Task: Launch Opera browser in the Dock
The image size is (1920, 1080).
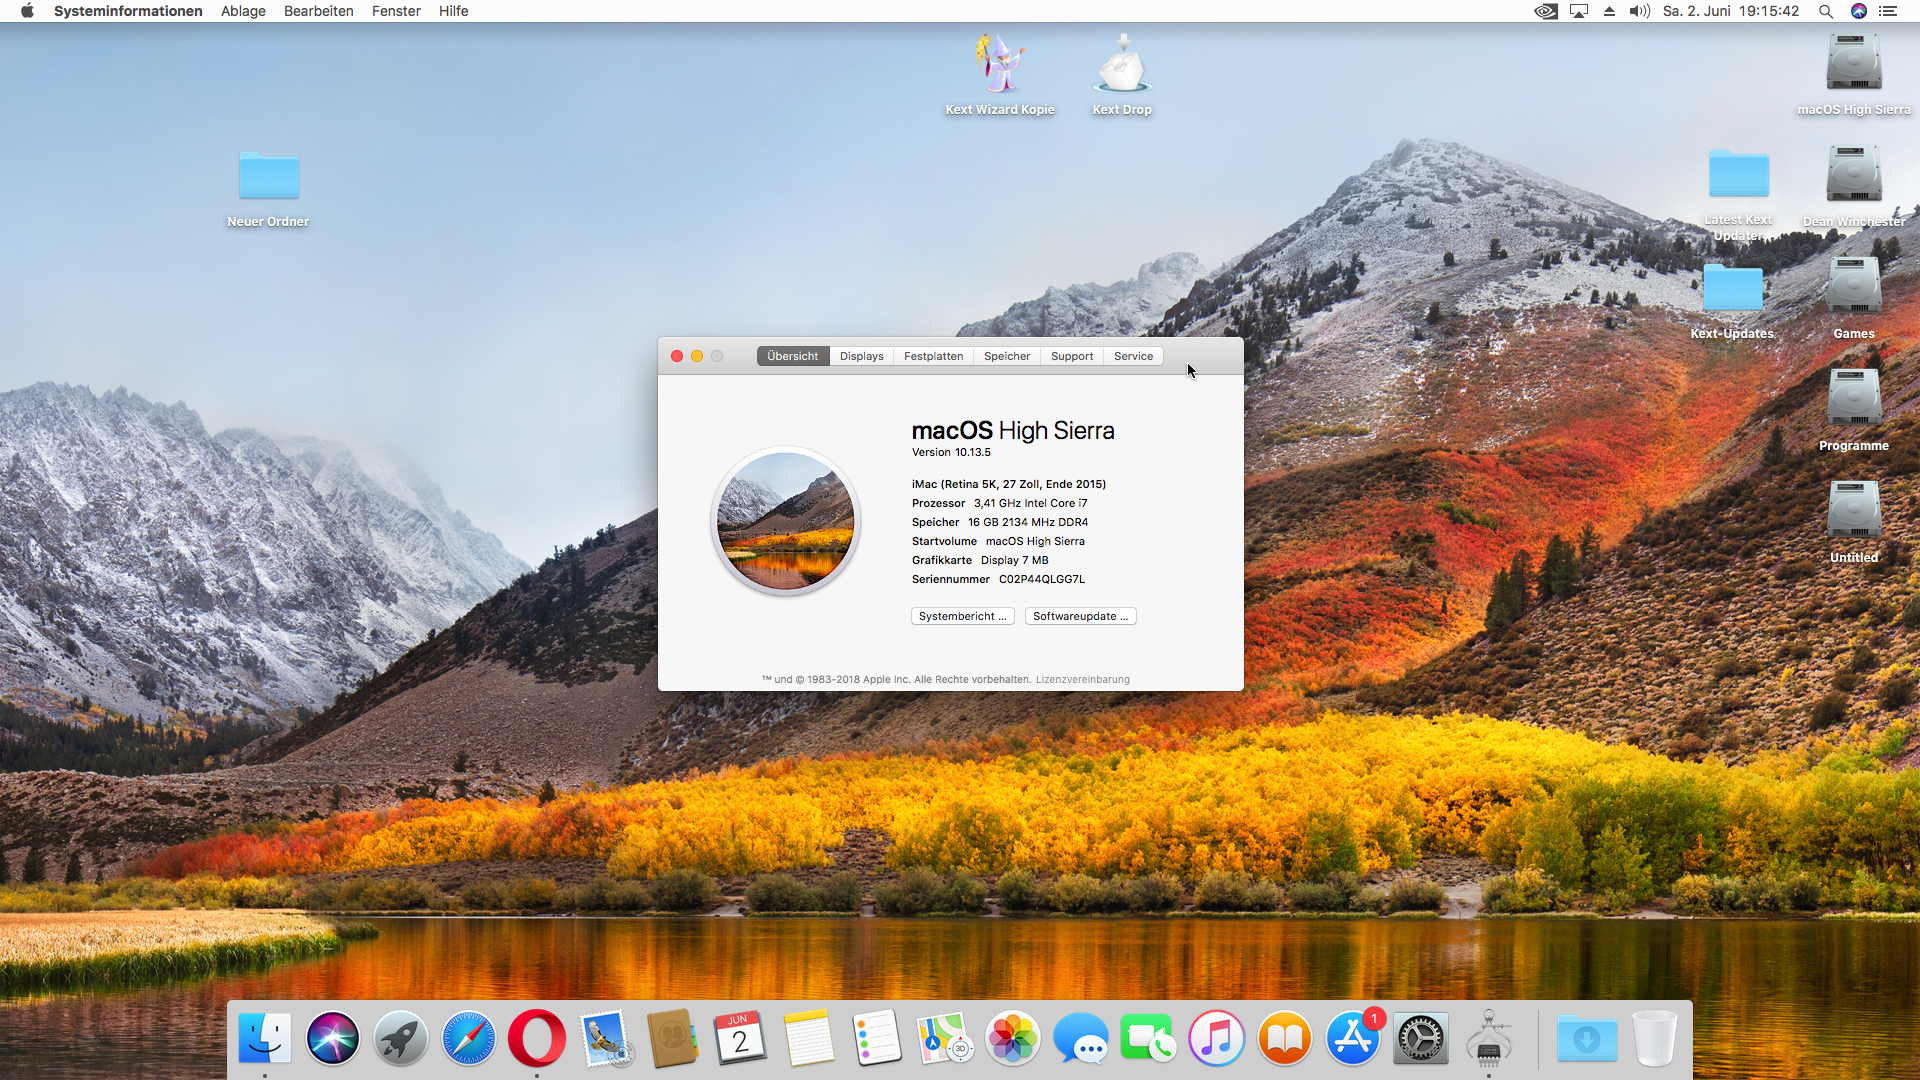Action: [536, 1038]
